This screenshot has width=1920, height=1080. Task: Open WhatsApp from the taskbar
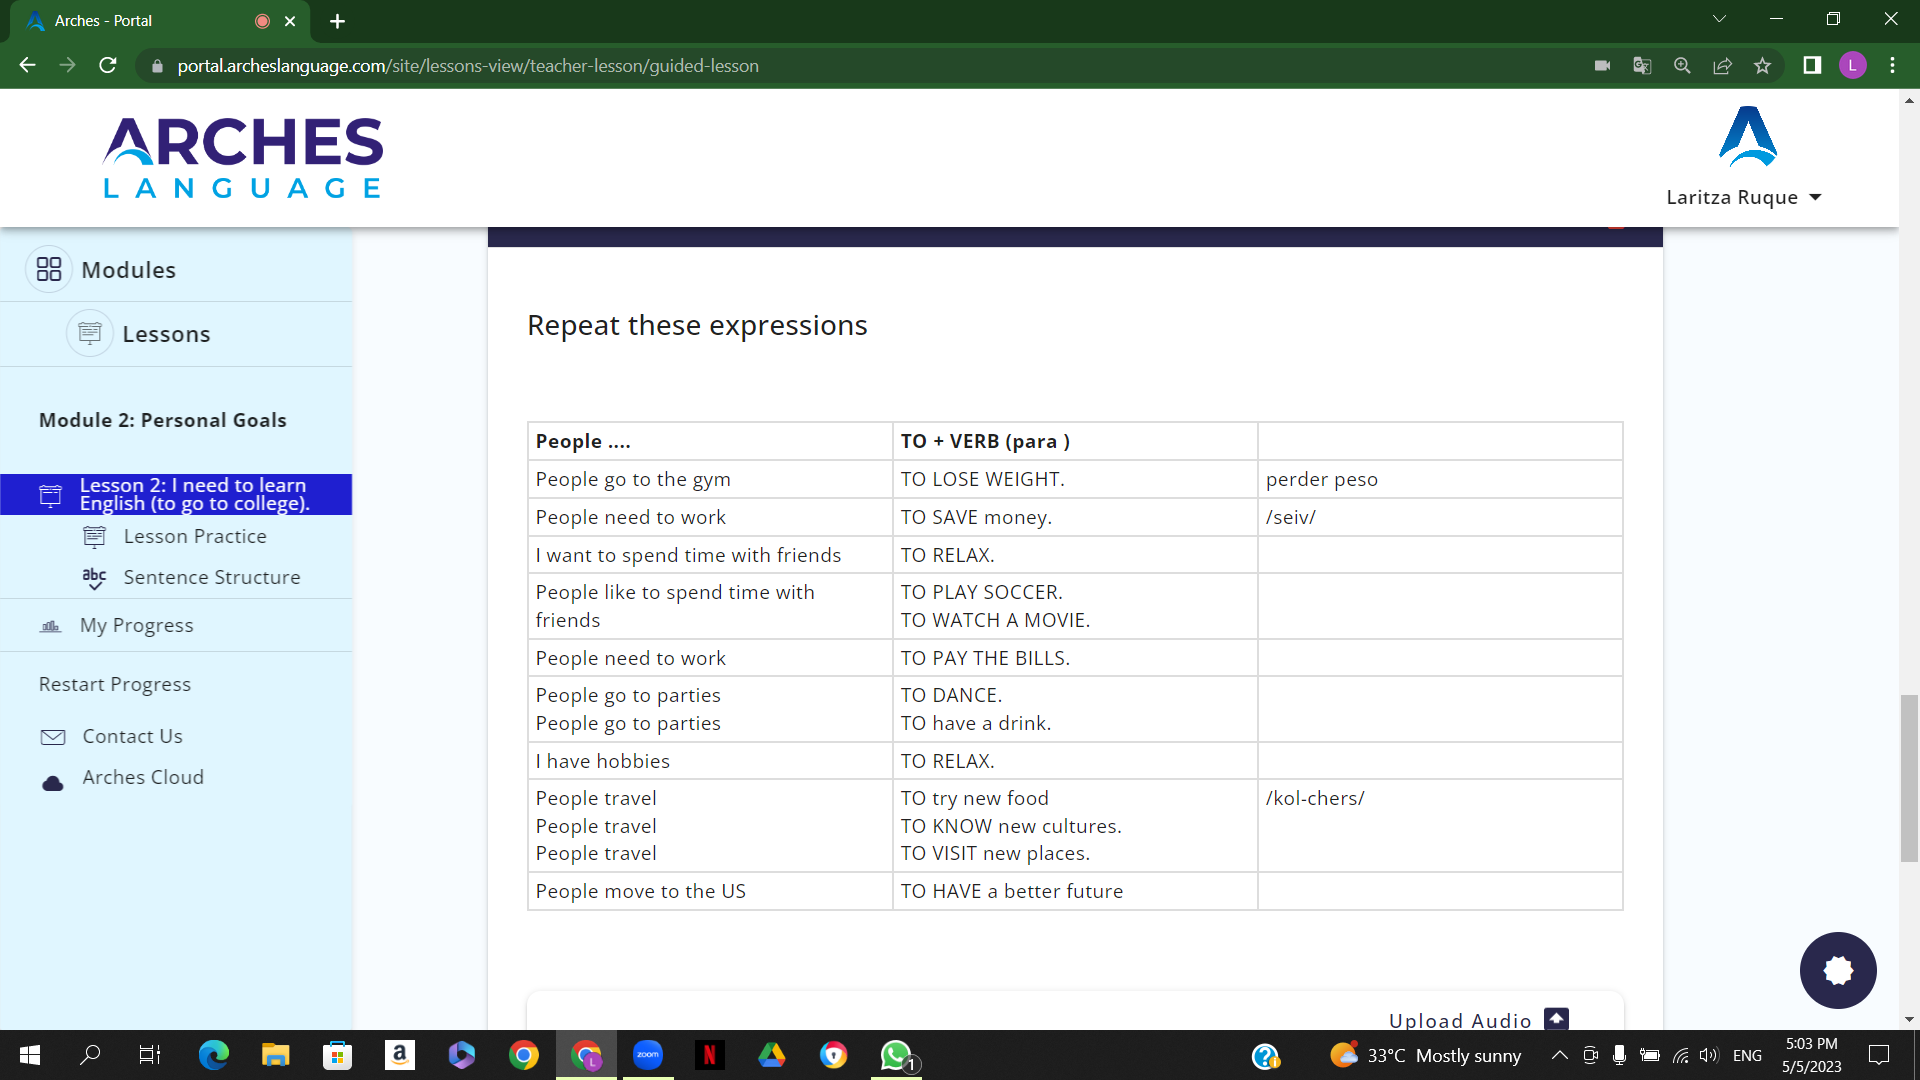[x=896, y=1055]
